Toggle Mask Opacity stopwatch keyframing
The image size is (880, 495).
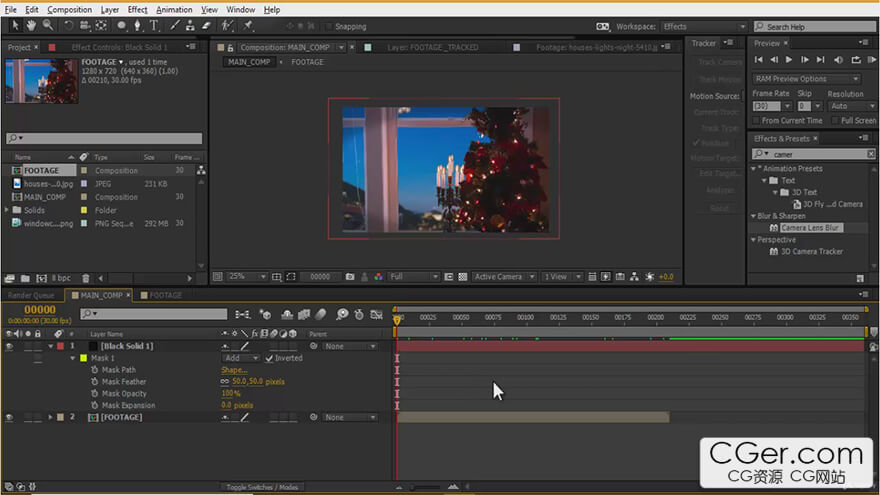pos(94,393)
